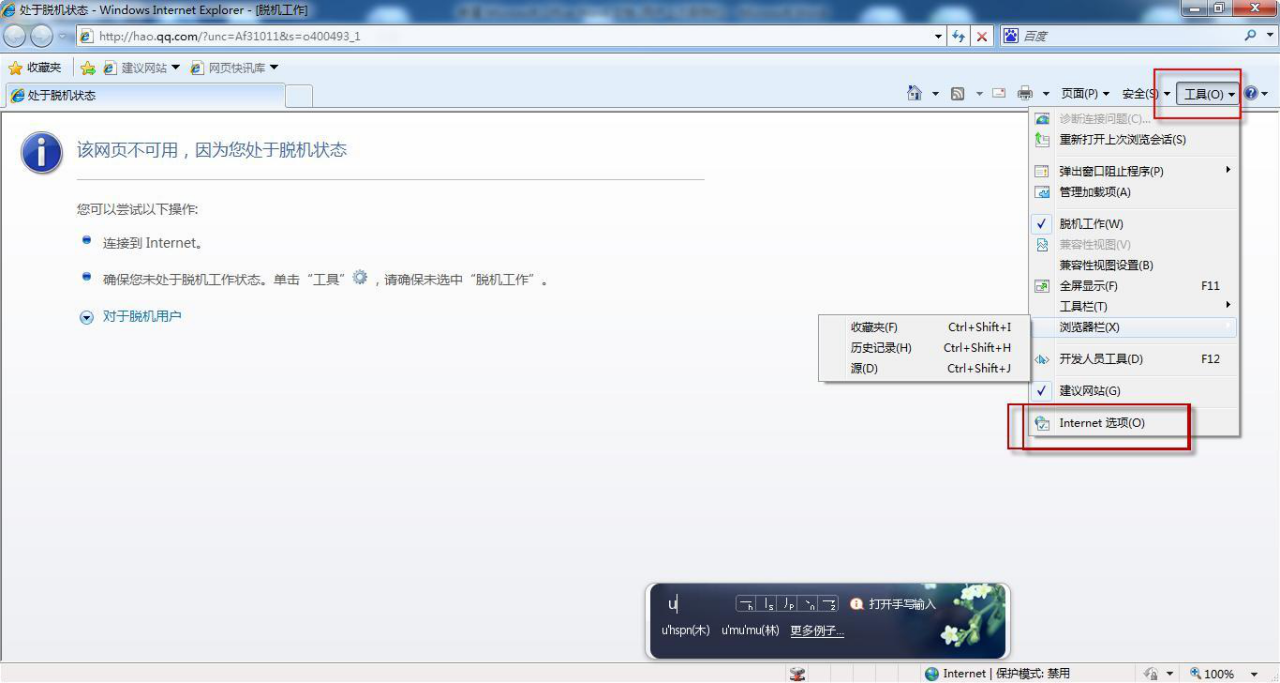The width and height of the screenshot is (1280, 683).
Task: Click the Help question mark icon
Action: (x=1250, y=93)
